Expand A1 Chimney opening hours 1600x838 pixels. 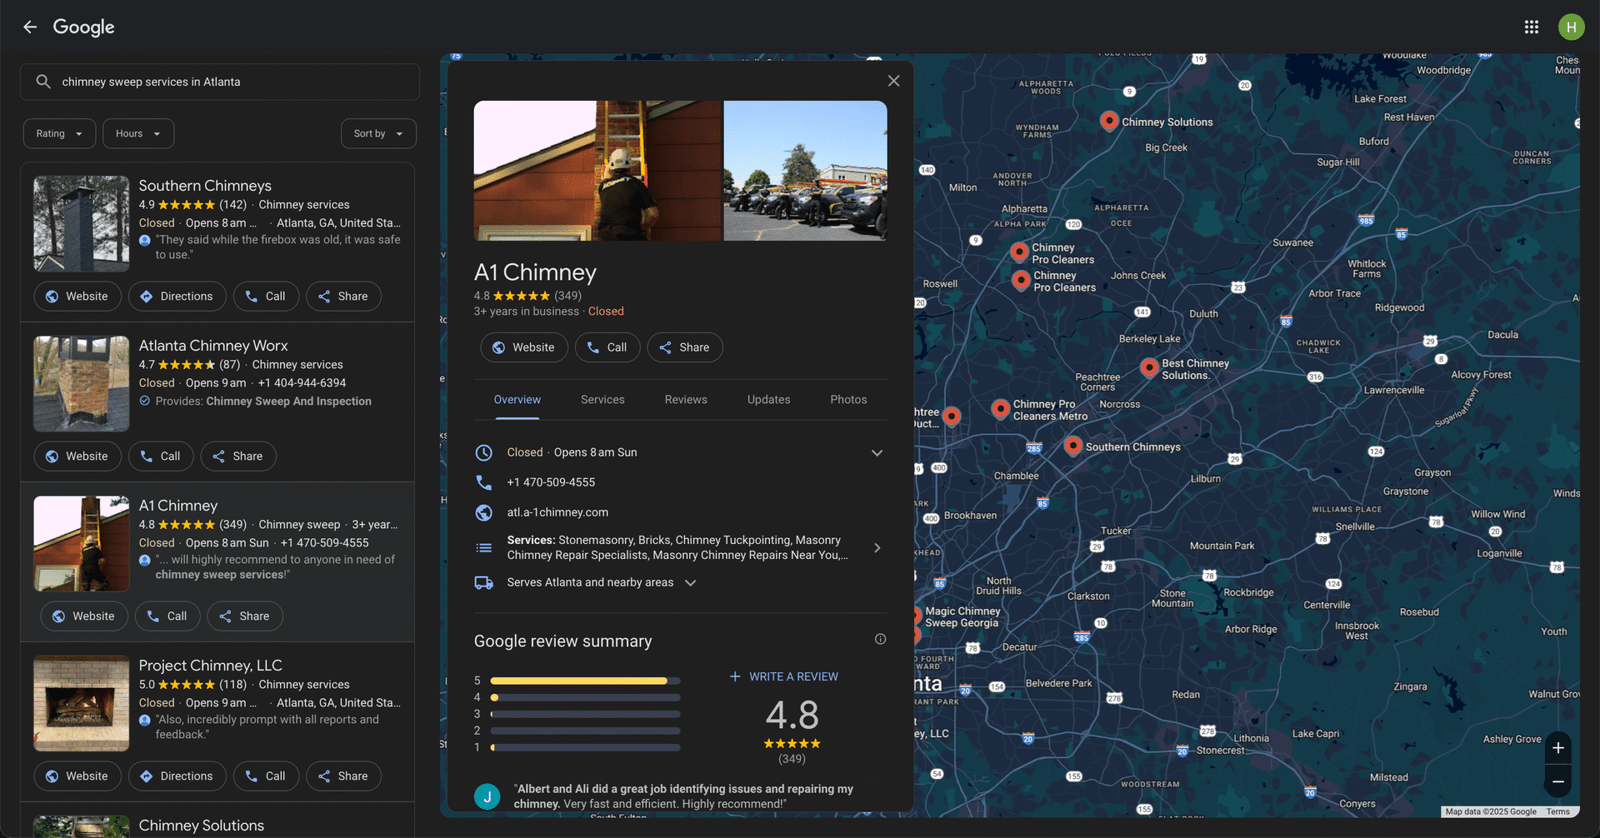tap(877, 453)
